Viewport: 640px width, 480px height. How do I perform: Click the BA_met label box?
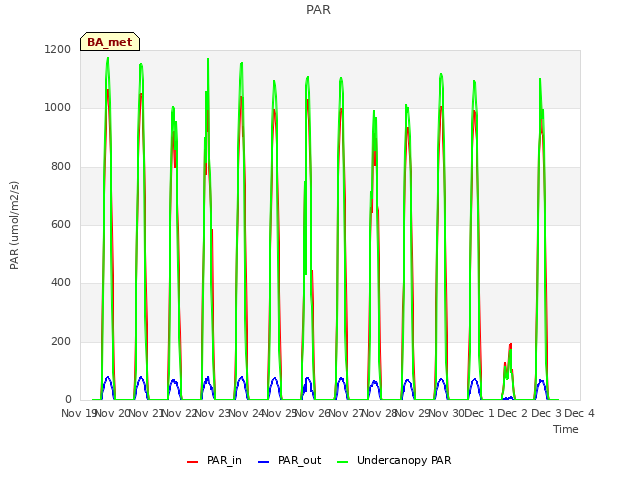[x=110, y=42]
